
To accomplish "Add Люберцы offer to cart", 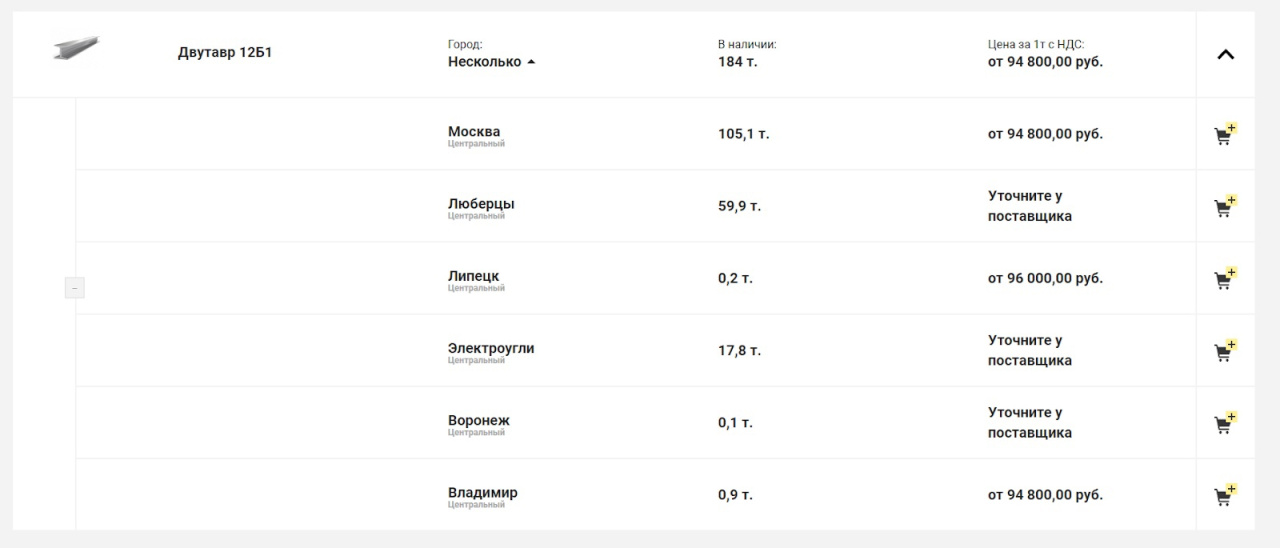I will point(1225,206).
